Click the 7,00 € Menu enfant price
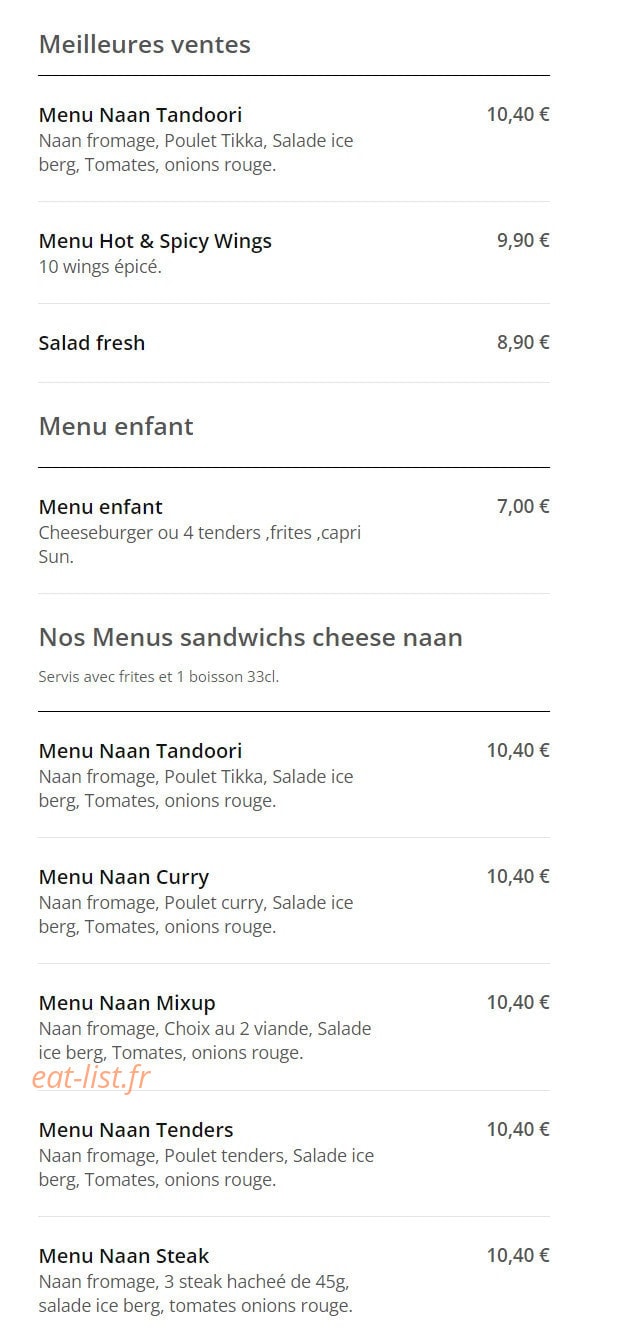This screenshot has height=1336, width=624. click(523, 506)
